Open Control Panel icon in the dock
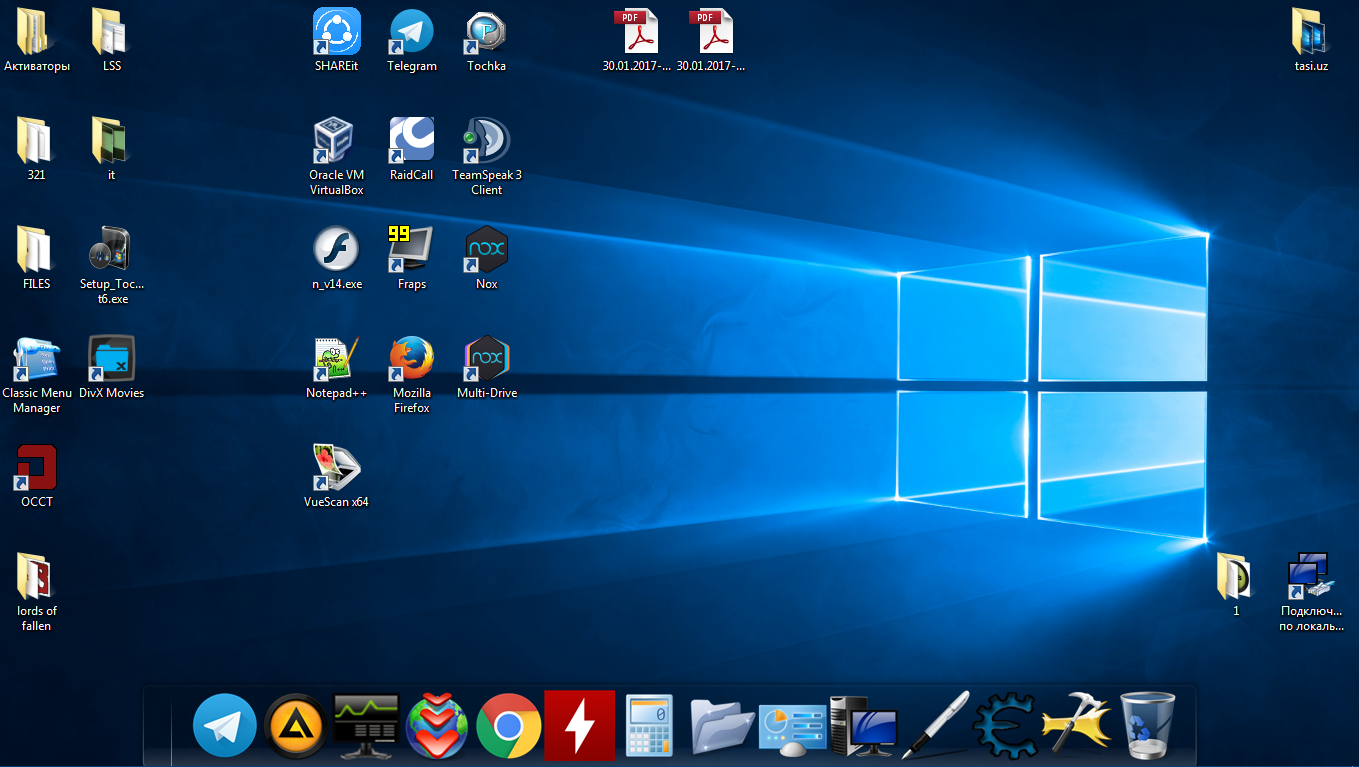 [793, 729]
